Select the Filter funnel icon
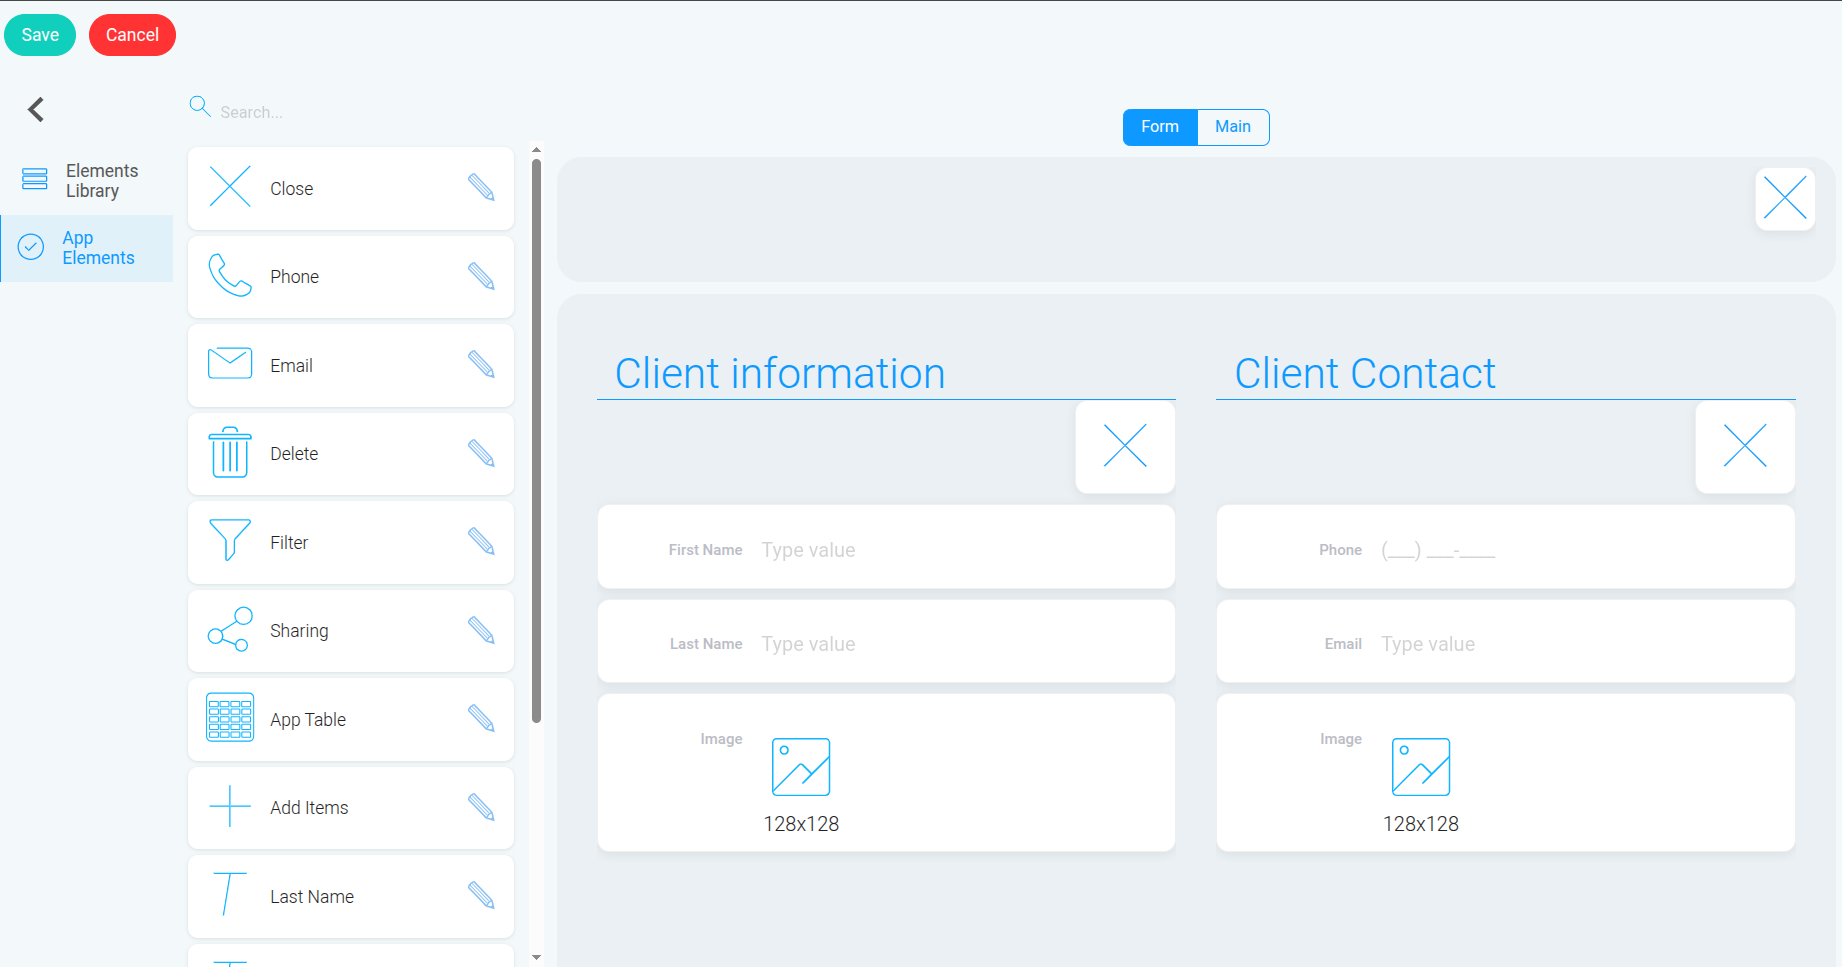 pyautogui.click(x=230, y=540)
